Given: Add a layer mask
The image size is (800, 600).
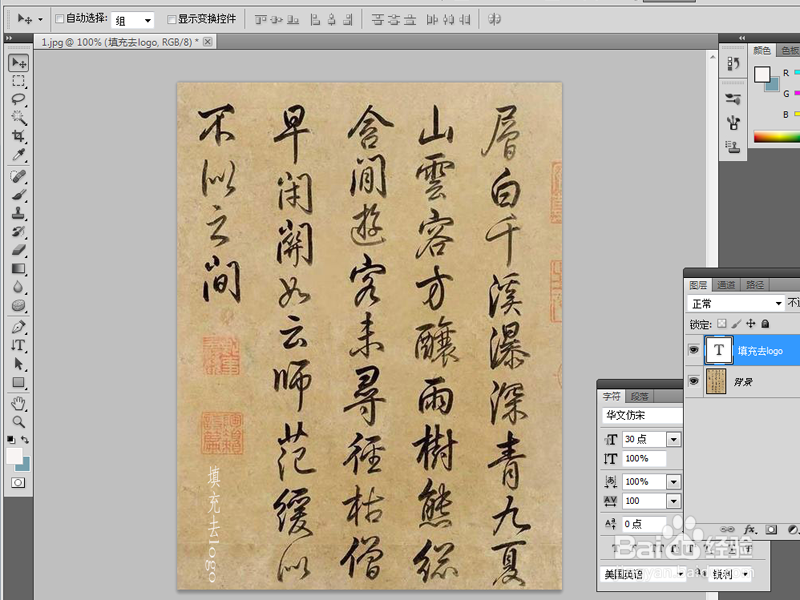Looking at the screenshot, I should click(771, 530).
